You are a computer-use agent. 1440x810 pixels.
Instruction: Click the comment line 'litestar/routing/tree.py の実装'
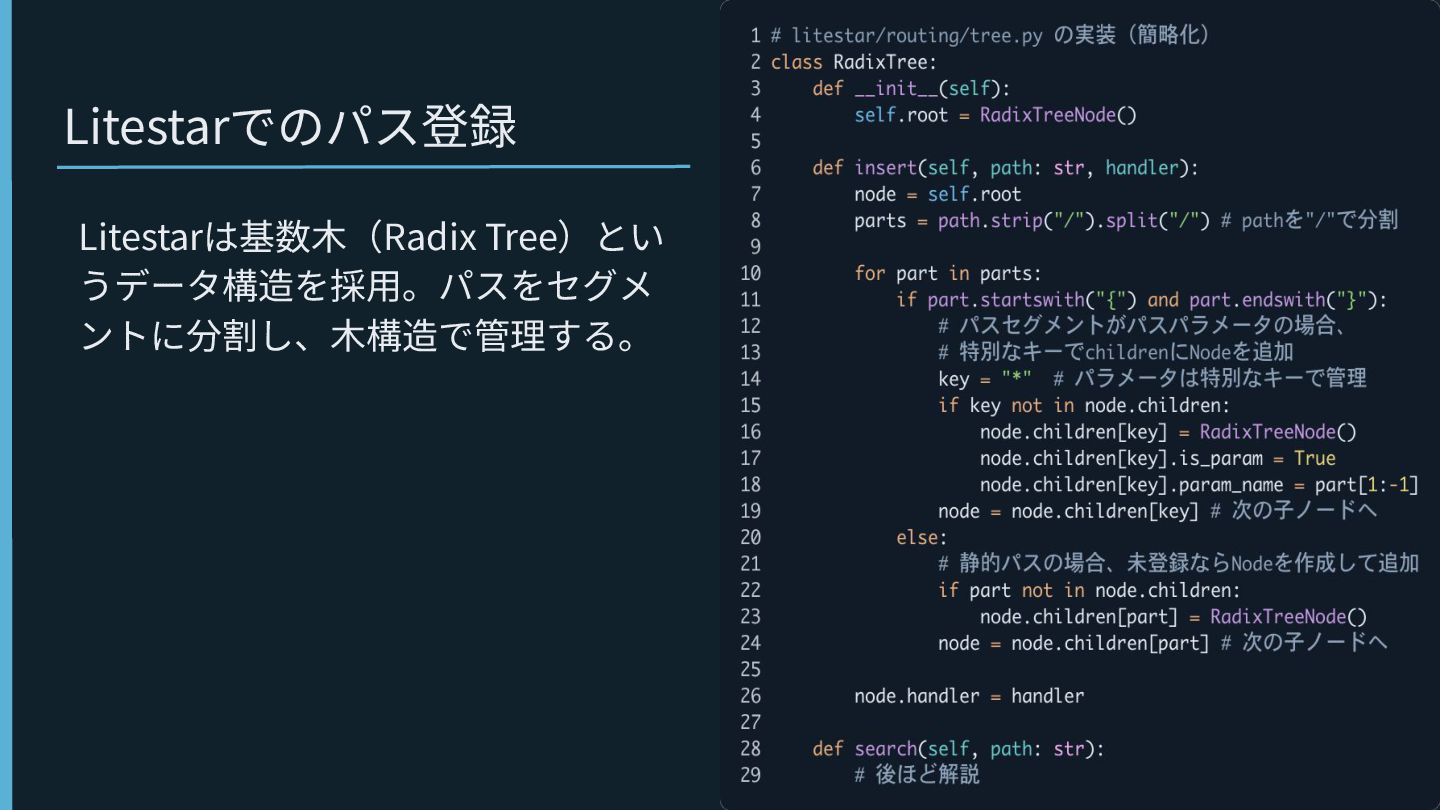click(991, 36)
